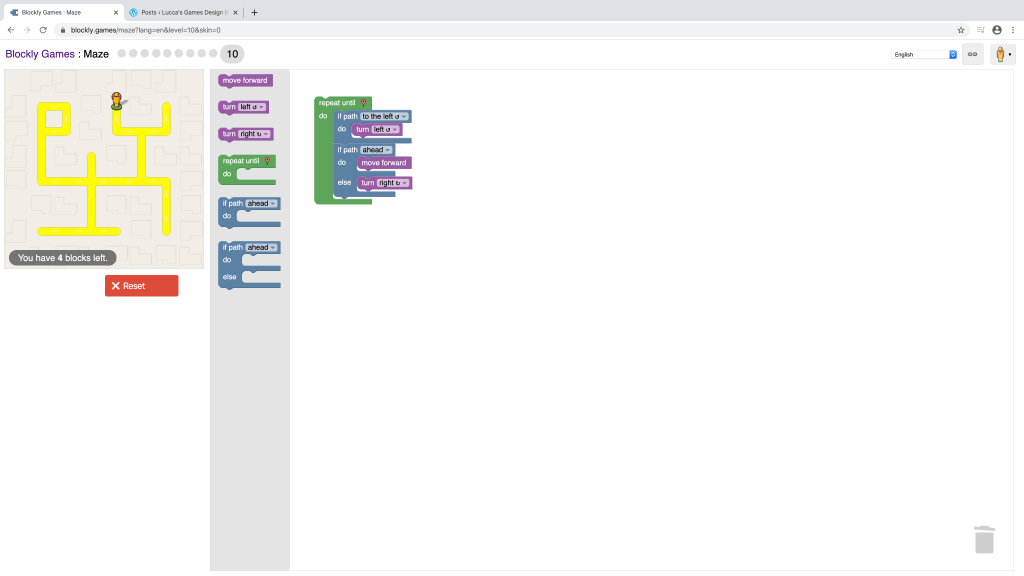Open the Chrome profile account icon
This screenshot has width=1024, height=576.
[997, 30]
